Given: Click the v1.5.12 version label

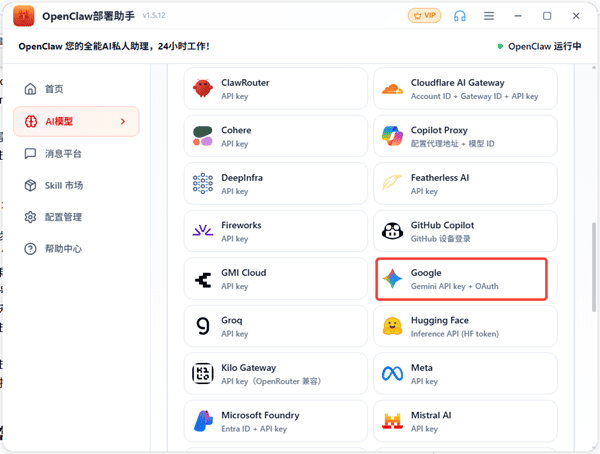Looking at the screenshot, I should pos(154,15).
